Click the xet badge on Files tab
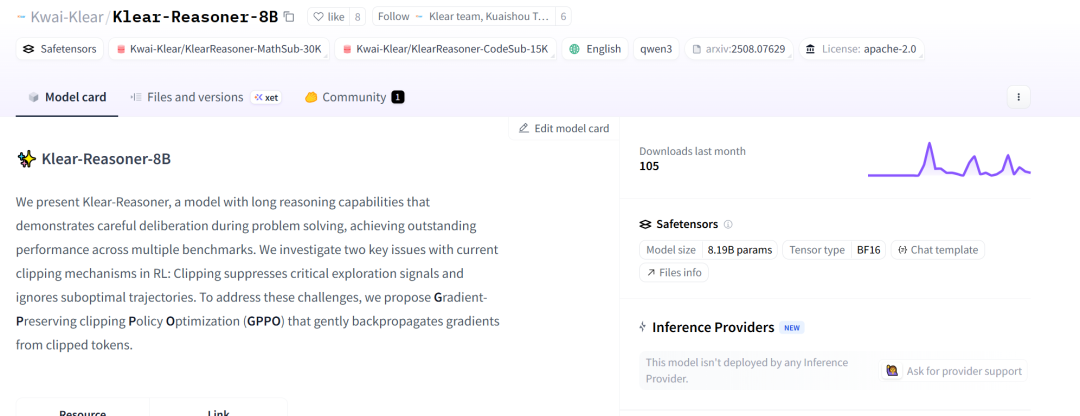 266,97
